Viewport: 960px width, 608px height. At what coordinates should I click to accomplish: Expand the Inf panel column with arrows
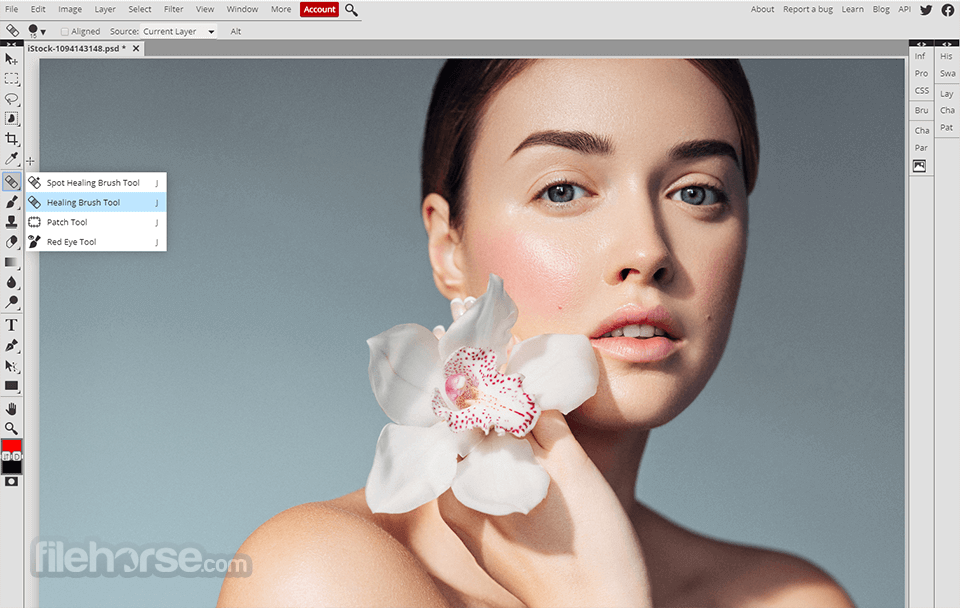(x=921, y=44)
